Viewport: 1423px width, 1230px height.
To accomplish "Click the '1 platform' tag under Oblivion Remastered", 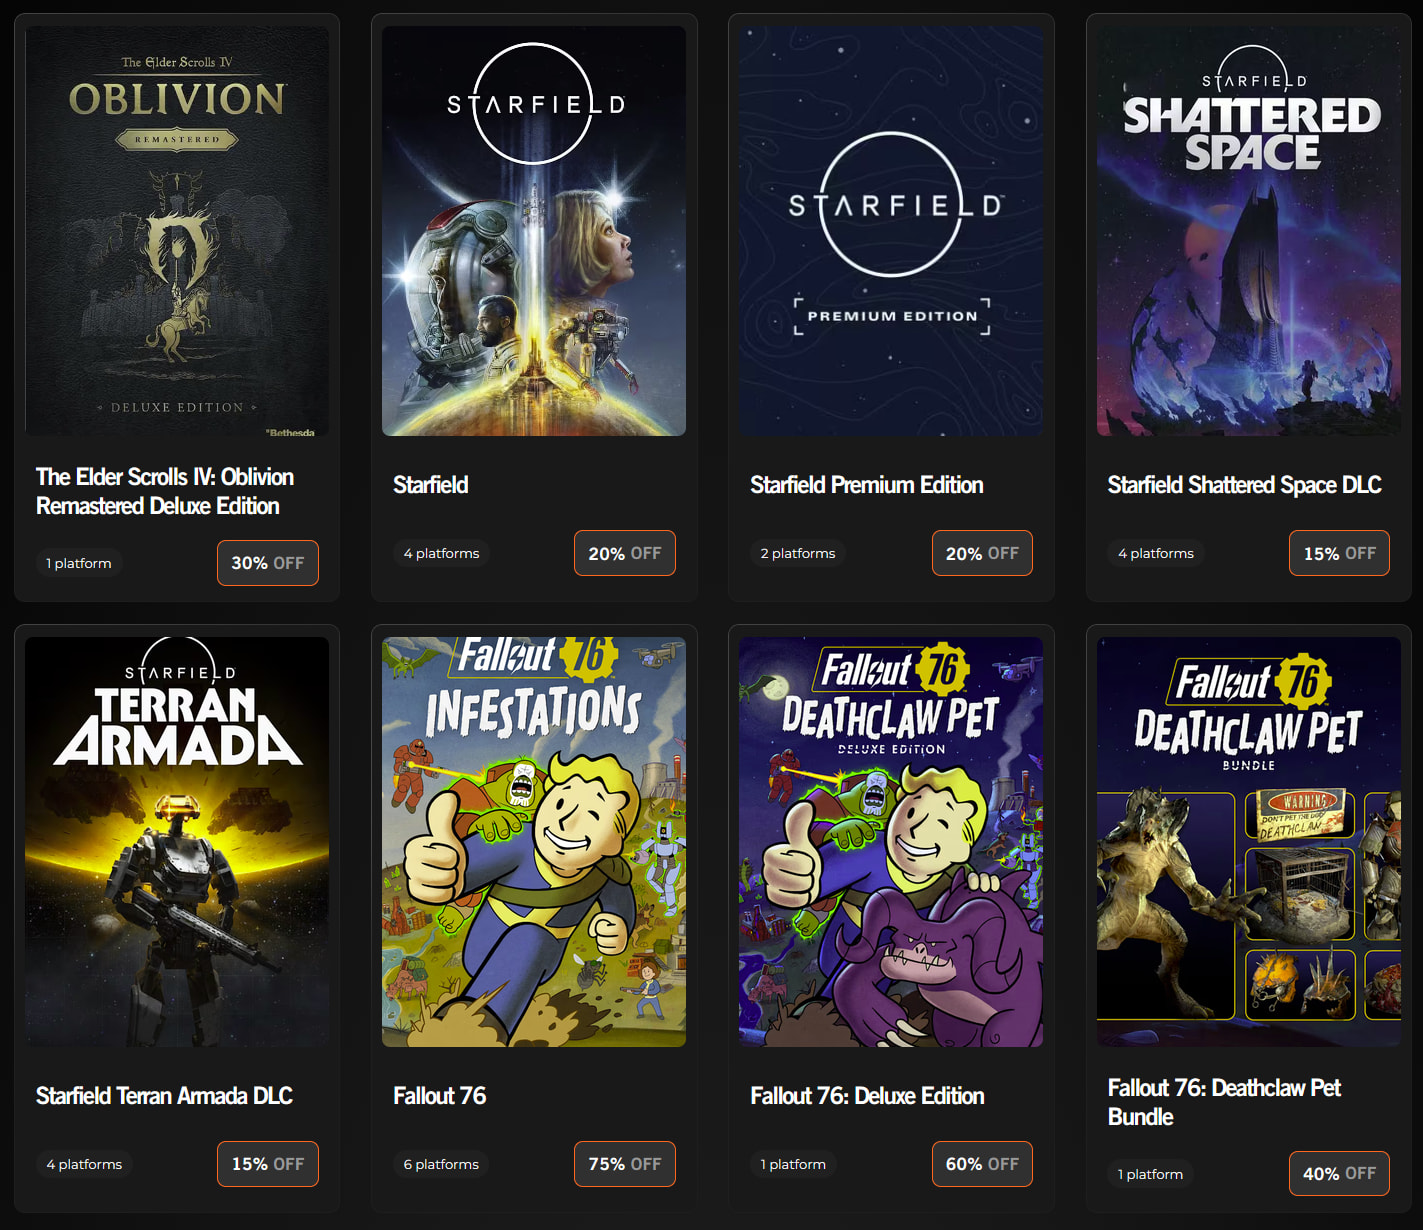I will 79,563.
